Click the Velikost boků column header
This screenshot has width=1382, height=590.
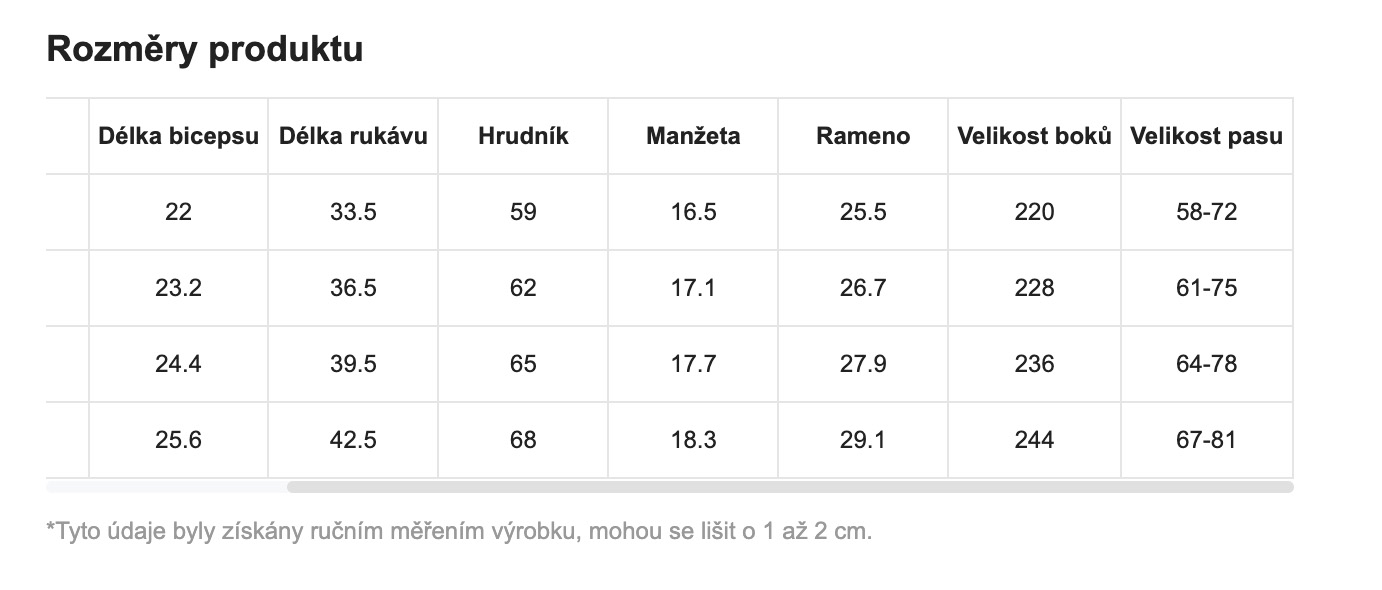pyautogui.click(x=1034, y=136)
